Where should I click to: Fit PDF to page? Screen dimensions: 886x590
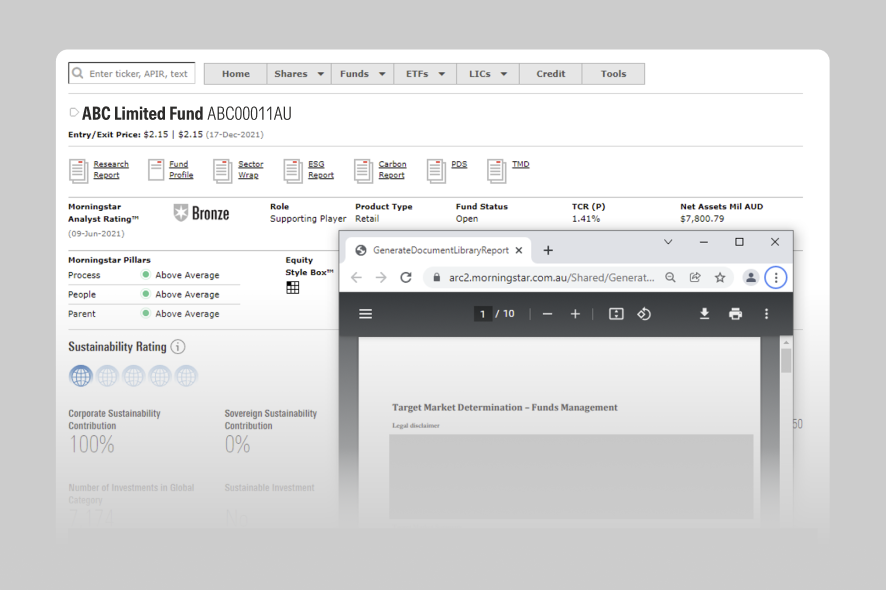click(616, 314)
